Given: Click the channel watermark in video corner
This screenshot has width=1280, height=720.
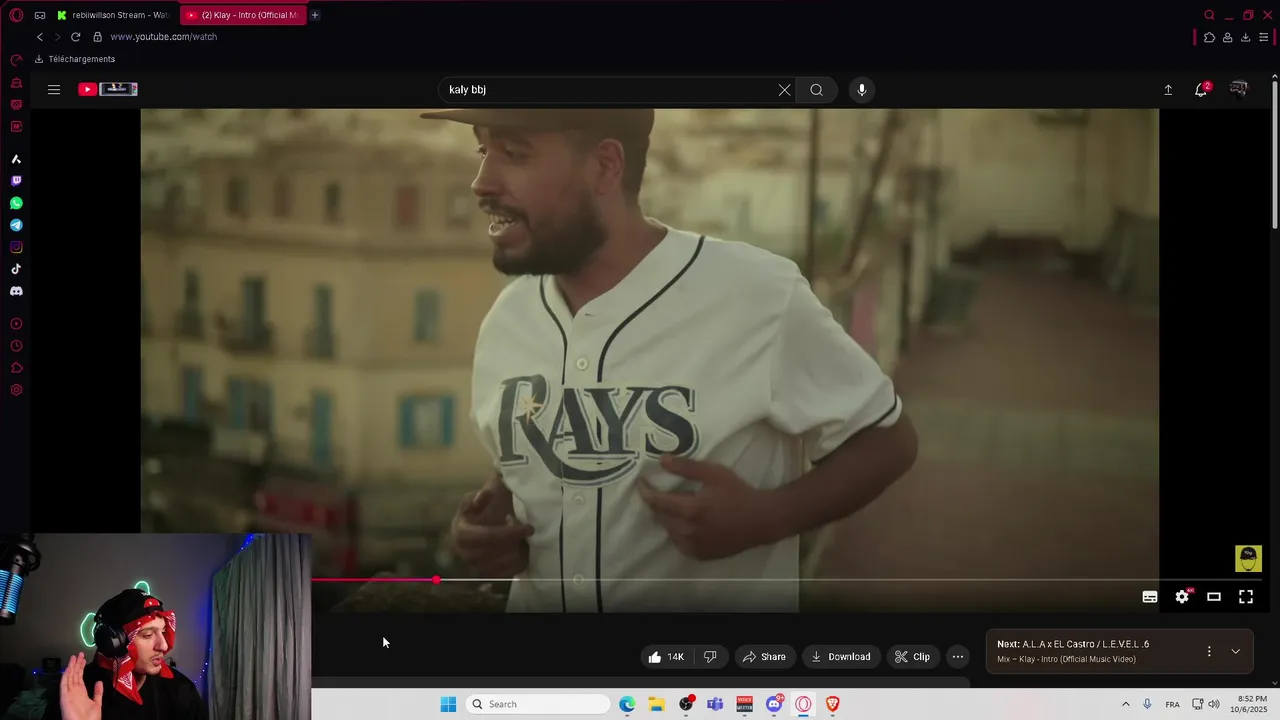Looking at the screenshot, I should (x=1248, y=558).
